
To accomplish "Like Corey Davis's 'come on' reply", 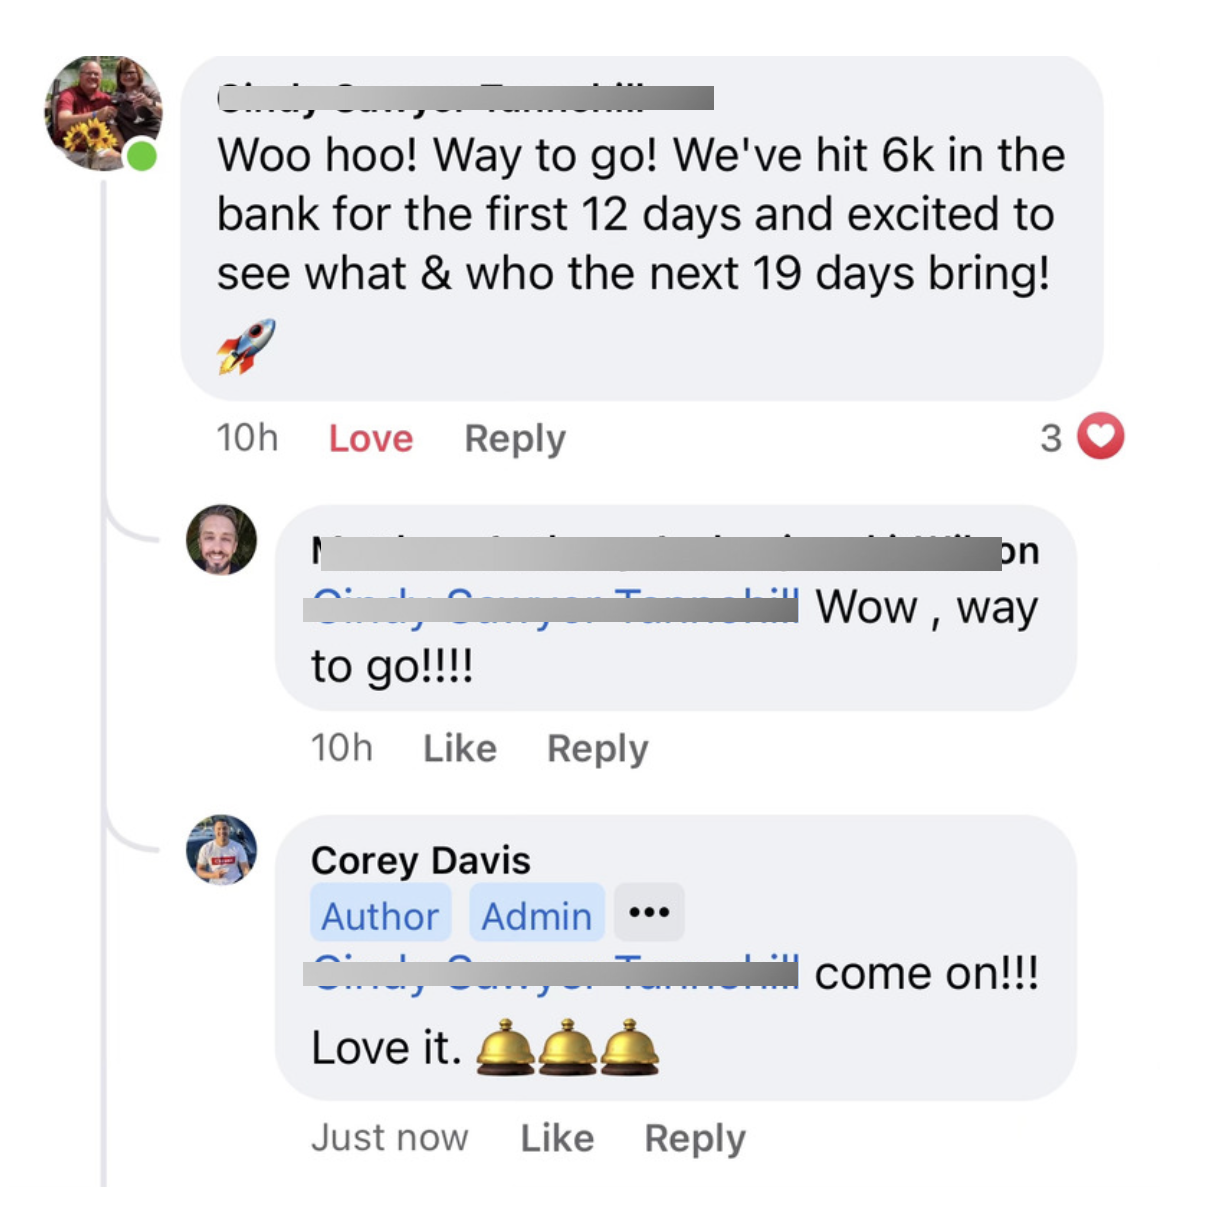I will tap(557, 1138).
